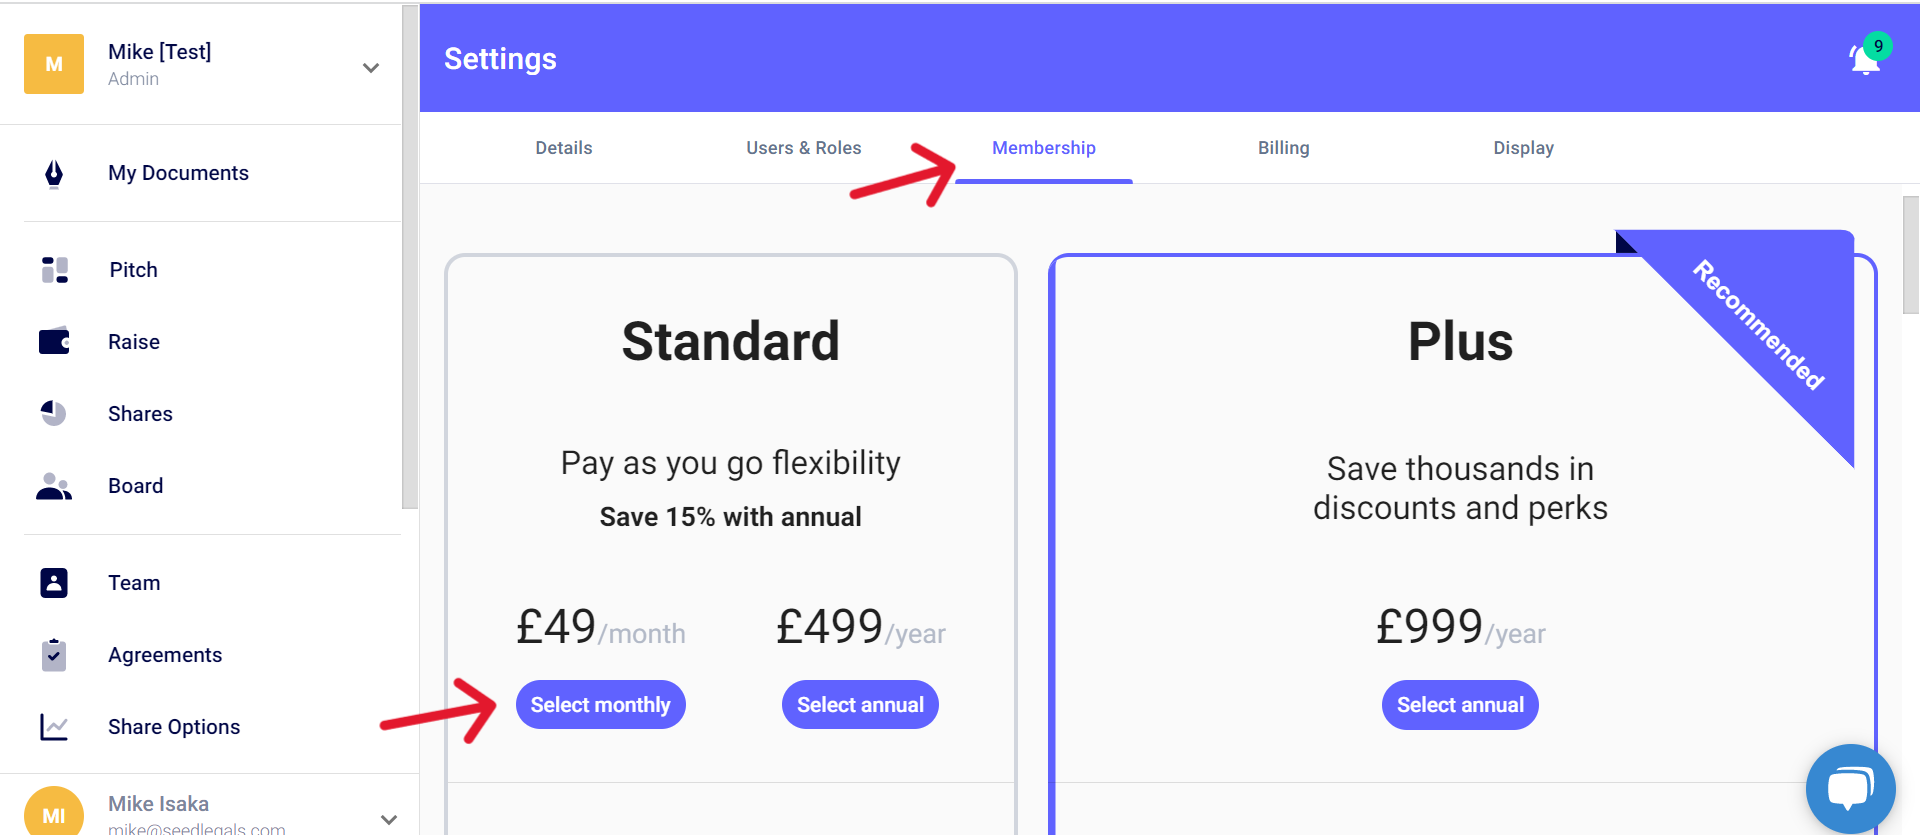This screenshot has height=835, width=1920.
Task: Open the chat support bubble
Action: click(x=1851, y=789)
